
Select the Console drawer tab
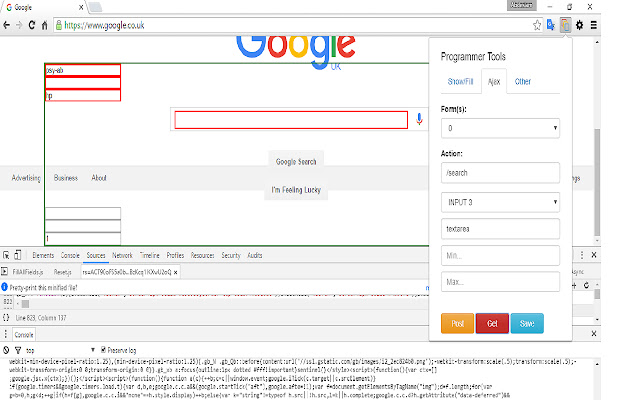click(24, 335)
